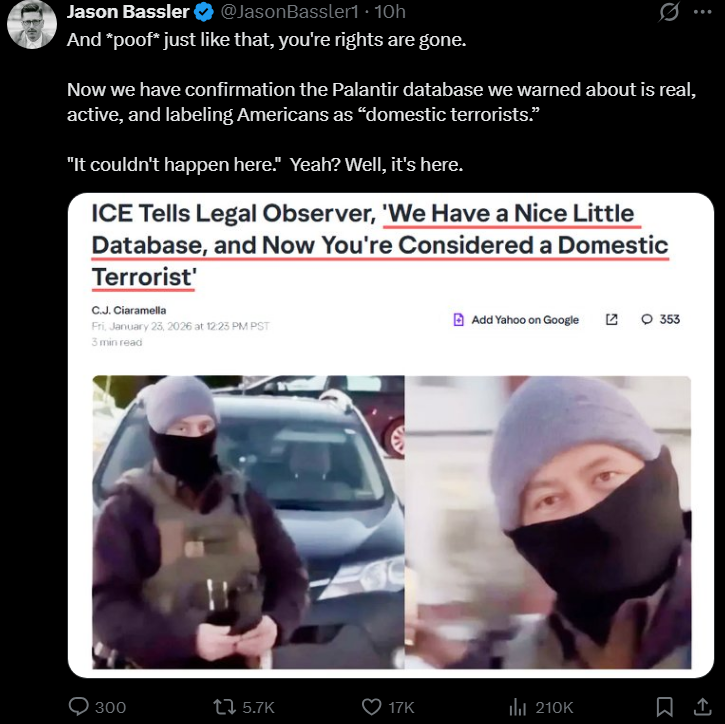Screen dimensions: 725x724
Task: Open the 10h post timestamp
Action: (390, 12)
